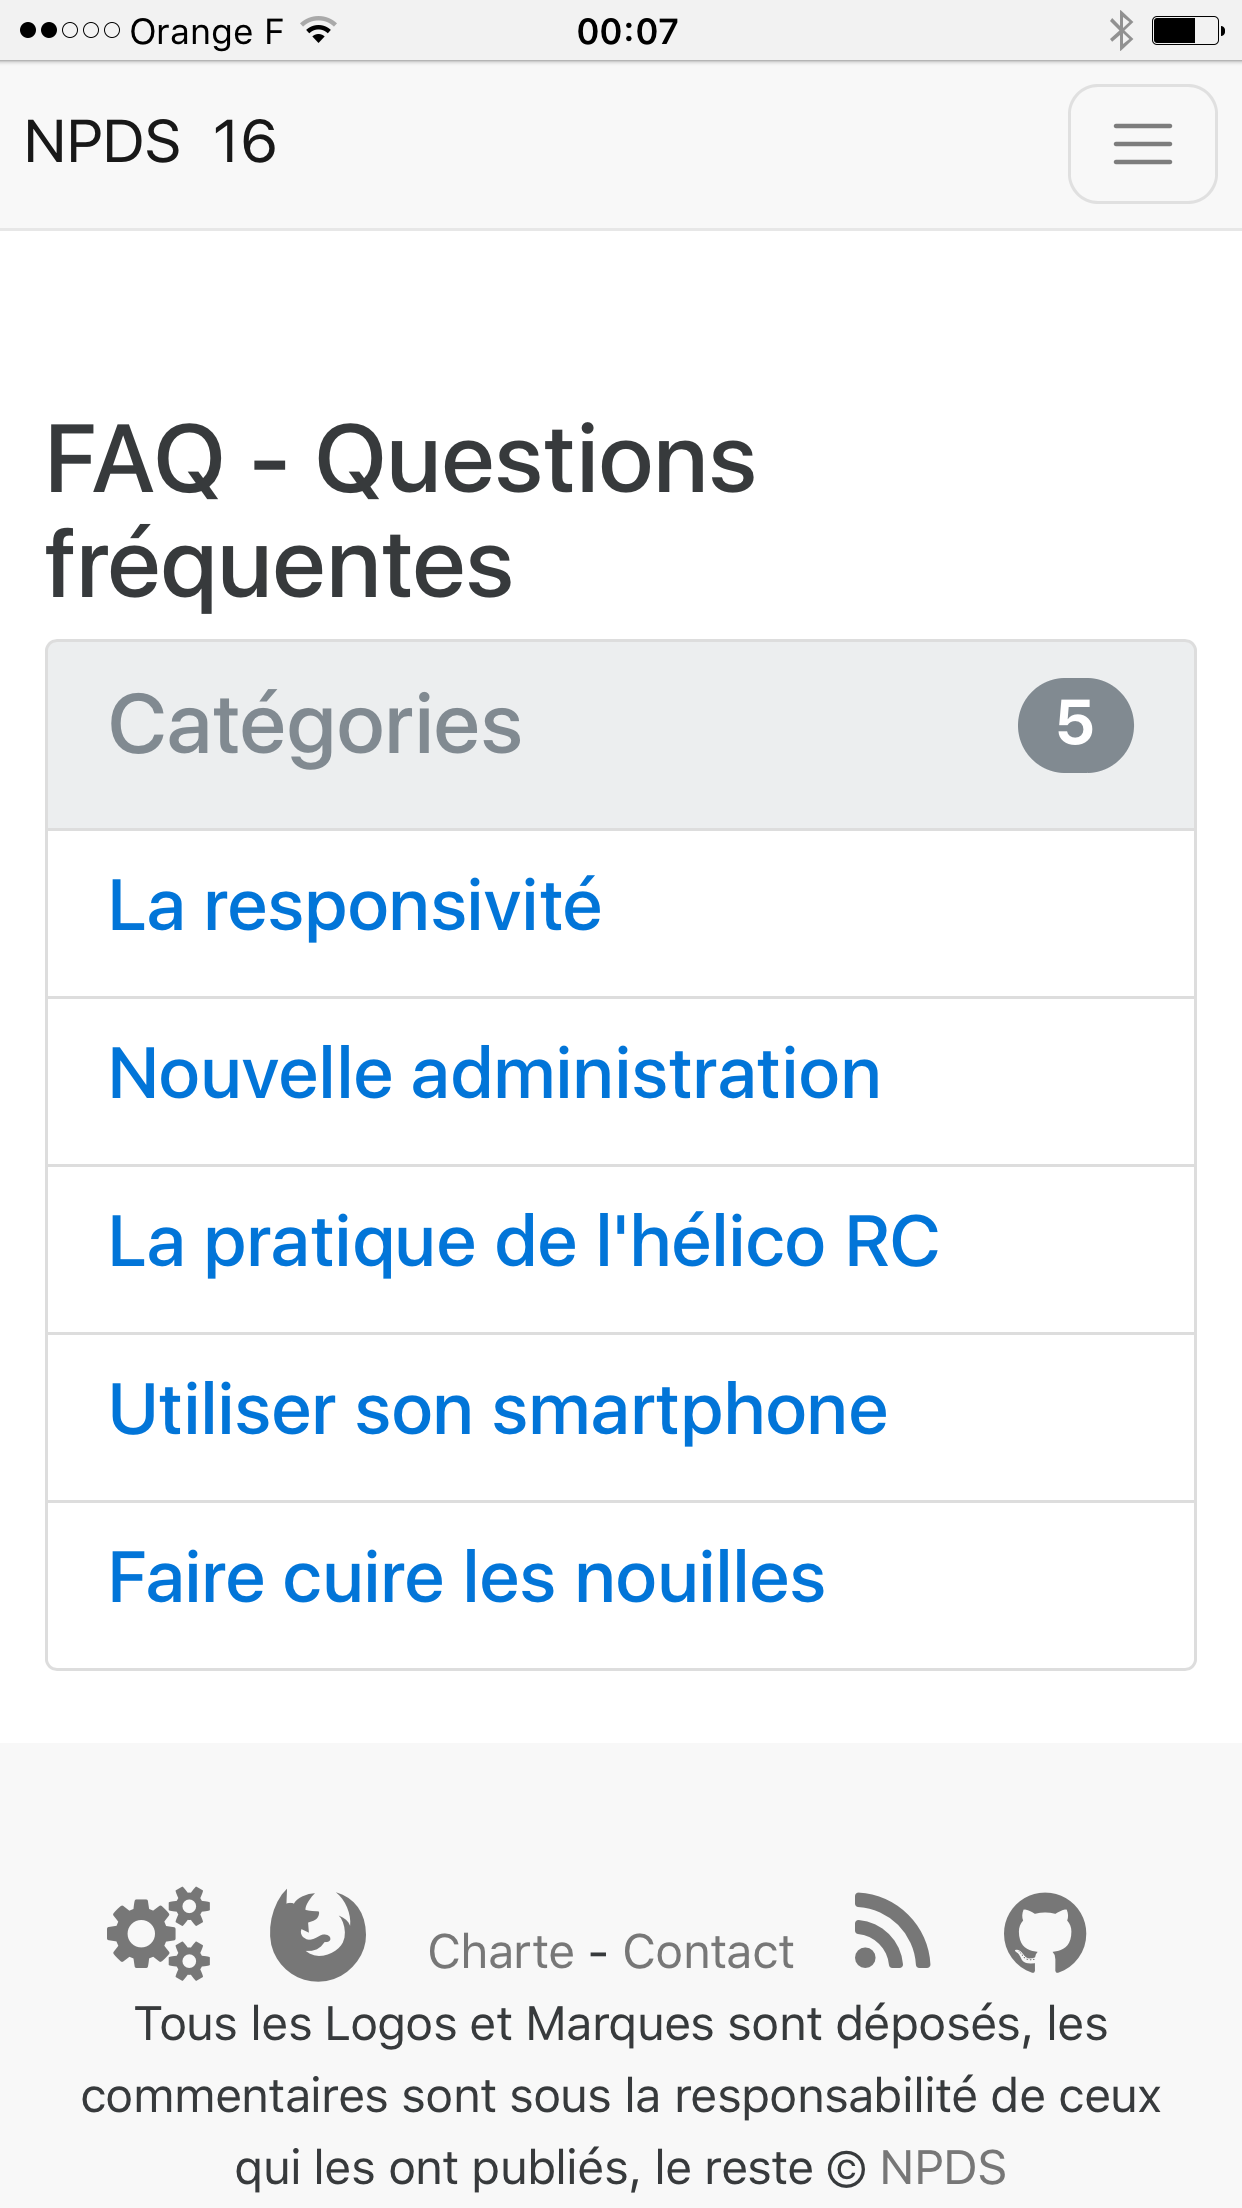
Task: Click the NPDS copyright link
Action: (943, 2168)
